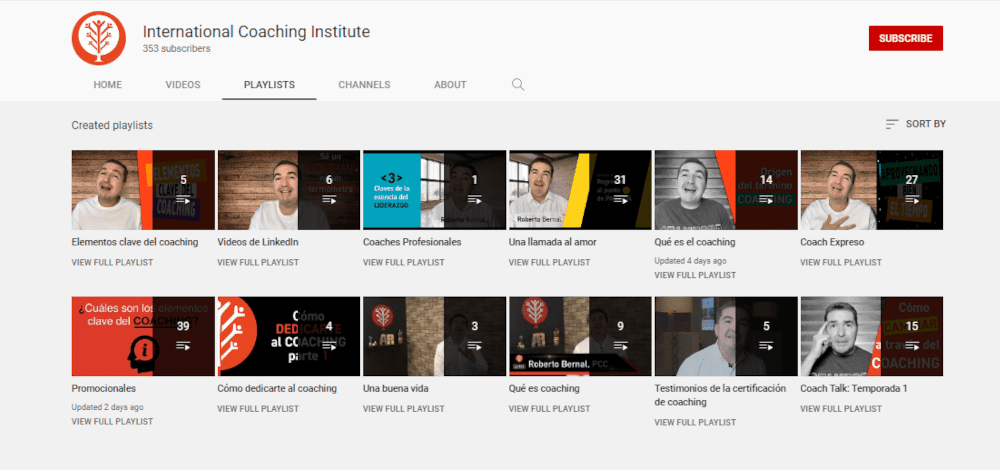Open the Sort By dropdown
Screen dimensions: 1000x470
point(916,124)
